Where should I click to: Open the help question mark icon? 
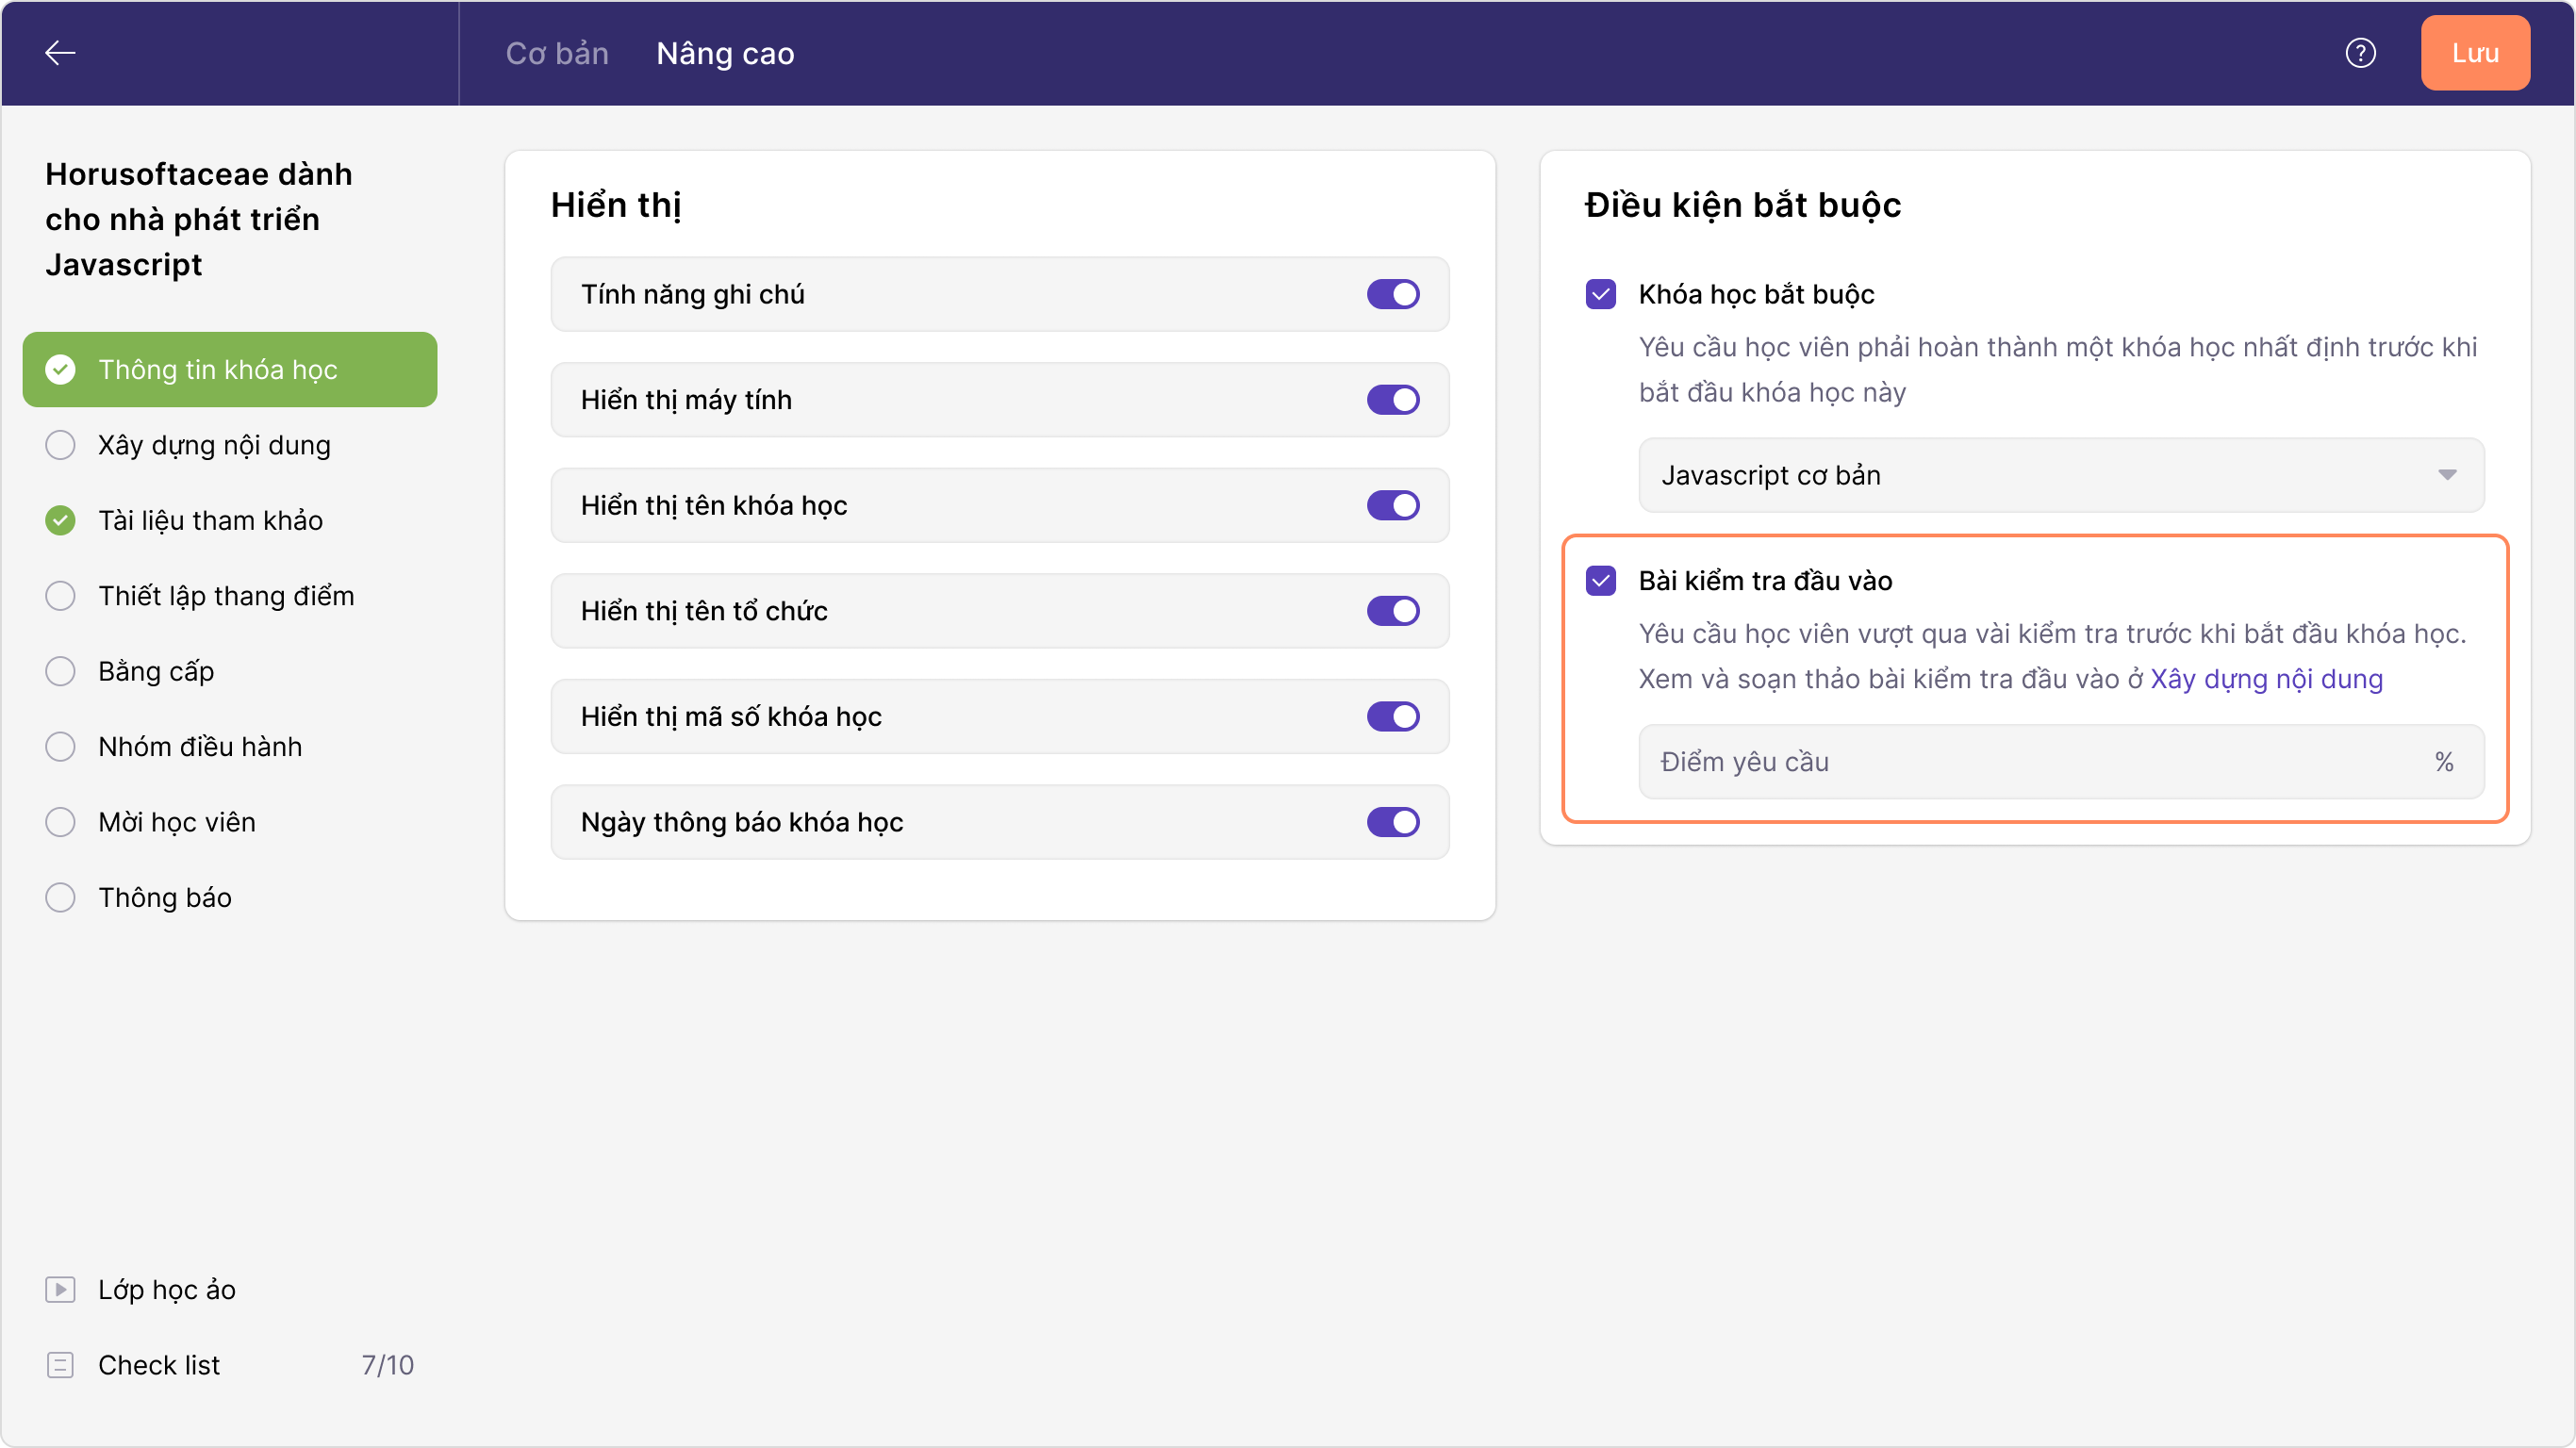click(x=2360, y=53)
